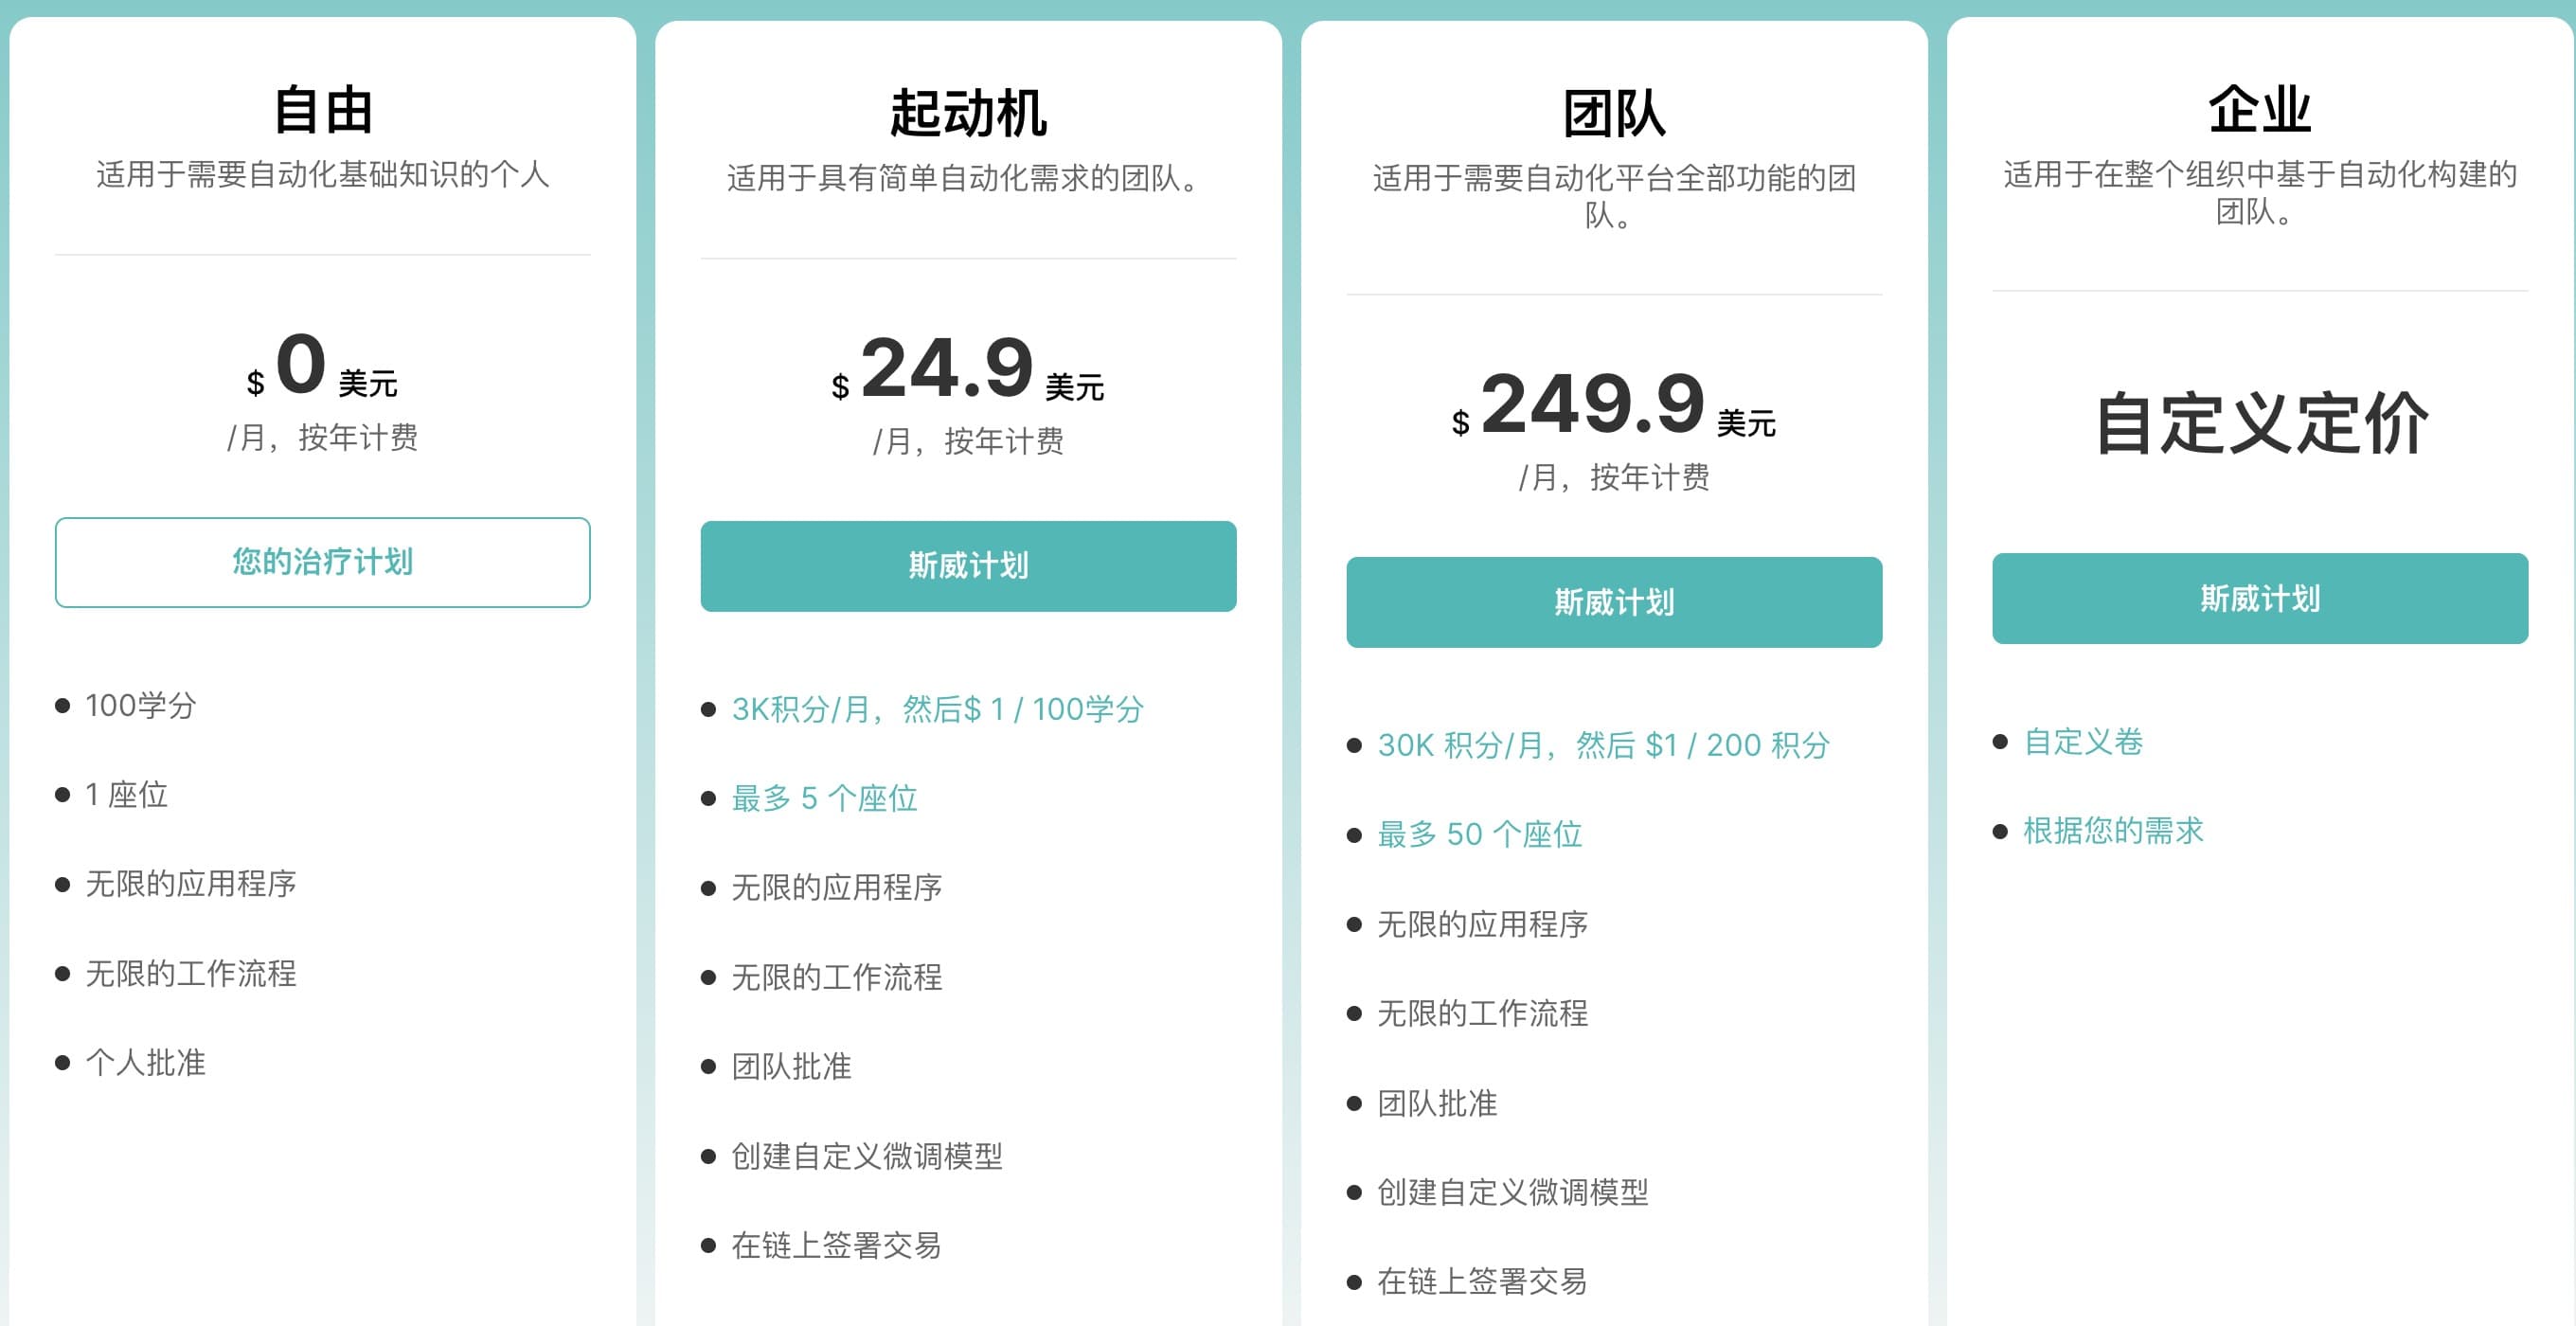Open the 30K 积分/月 credits link
Screen dimensions: 2576x1326
pos(1602,745)
